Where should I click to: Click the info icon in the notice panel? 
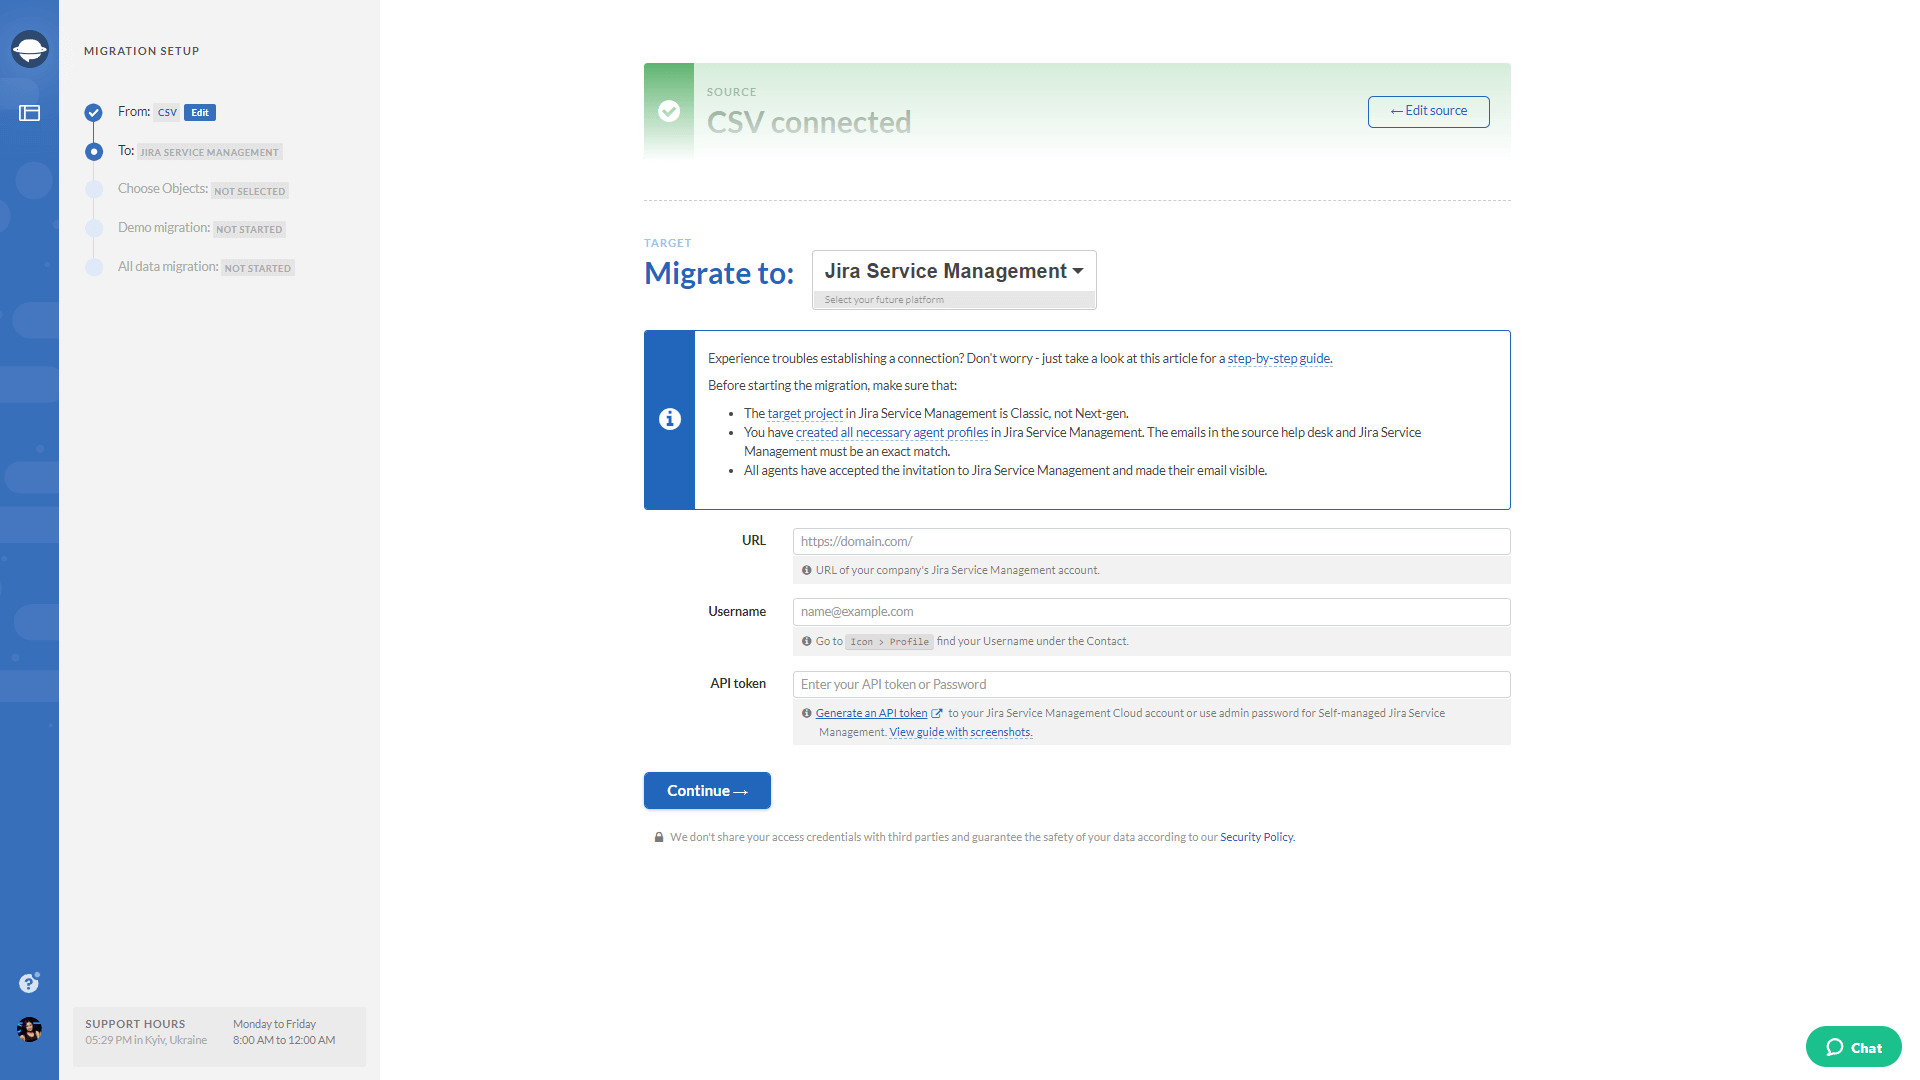tap(670, 419)
